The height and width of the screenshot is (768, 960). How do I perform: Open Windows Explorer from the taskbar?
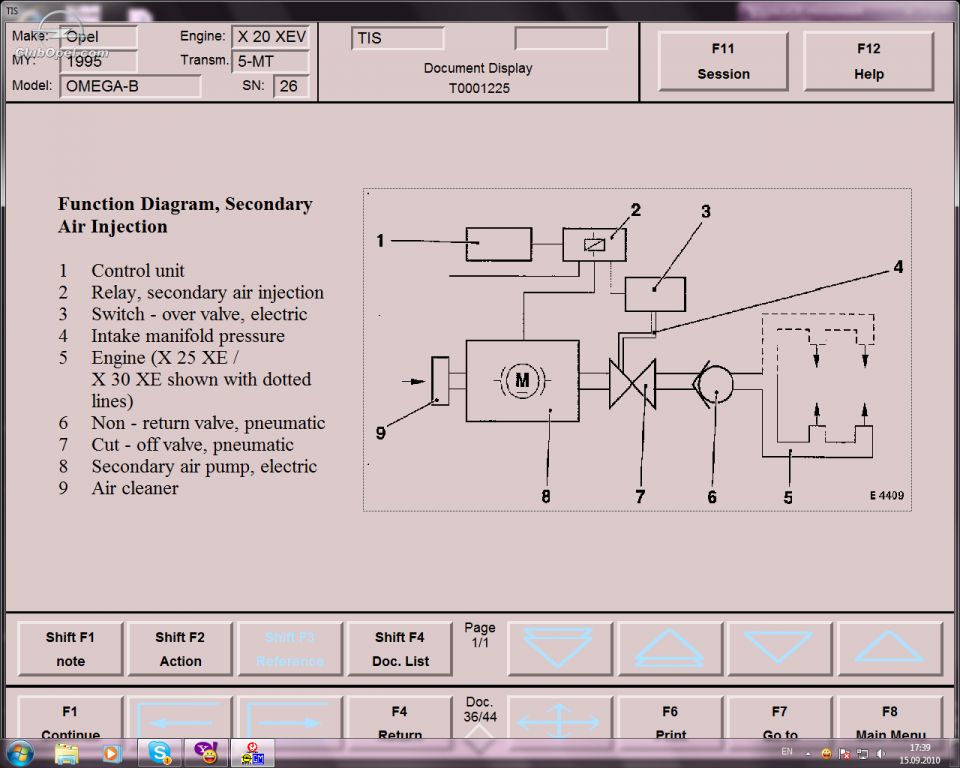click(x=67, y=753)
